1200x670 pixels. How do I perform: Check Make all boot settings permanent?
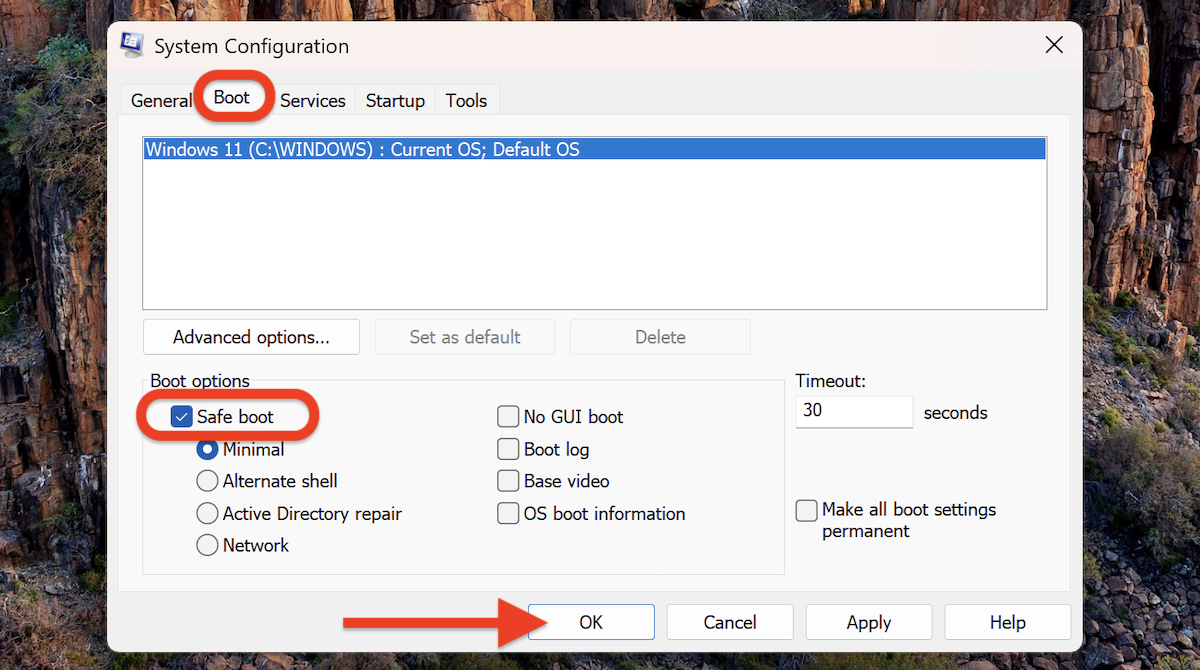(806, 510)
